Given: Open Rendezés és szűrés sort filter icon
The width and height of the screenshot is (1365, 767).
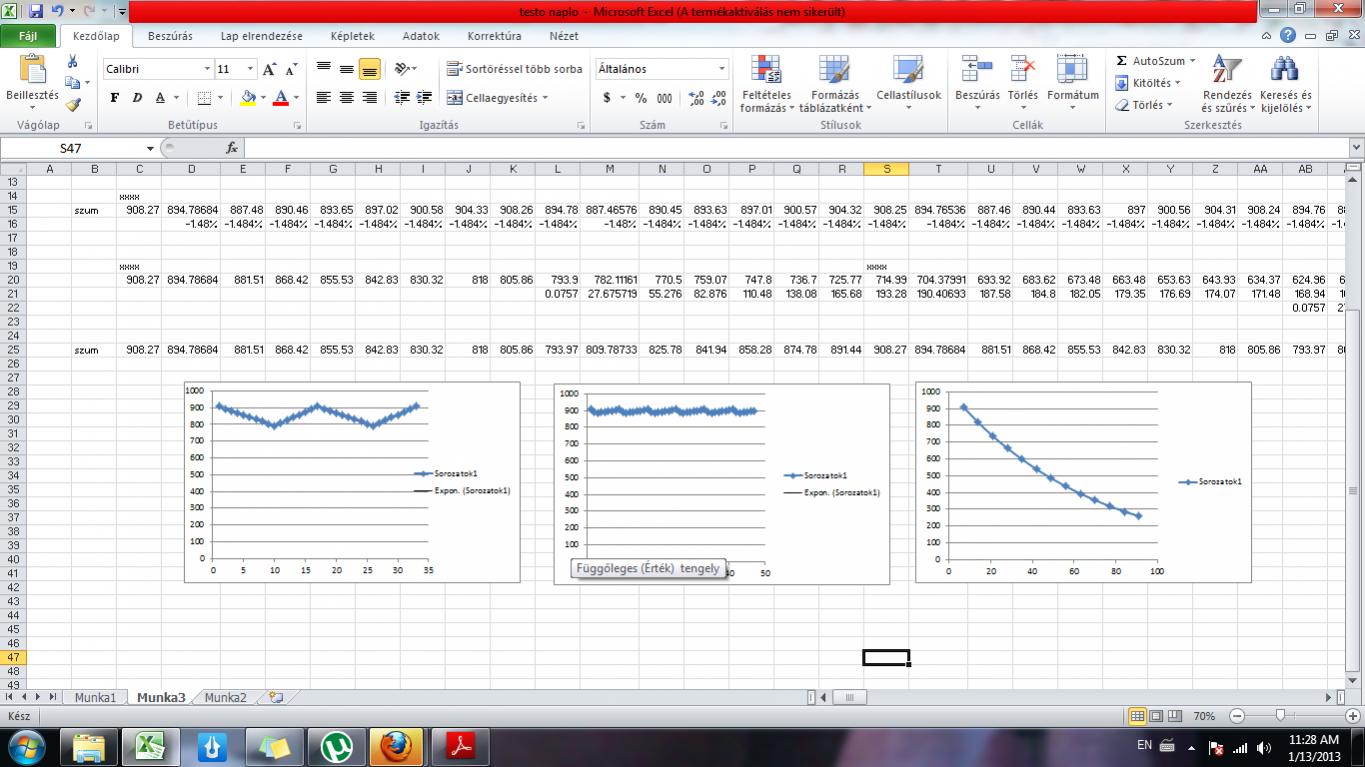Looking at the screenshot, I should [1225, 70].
